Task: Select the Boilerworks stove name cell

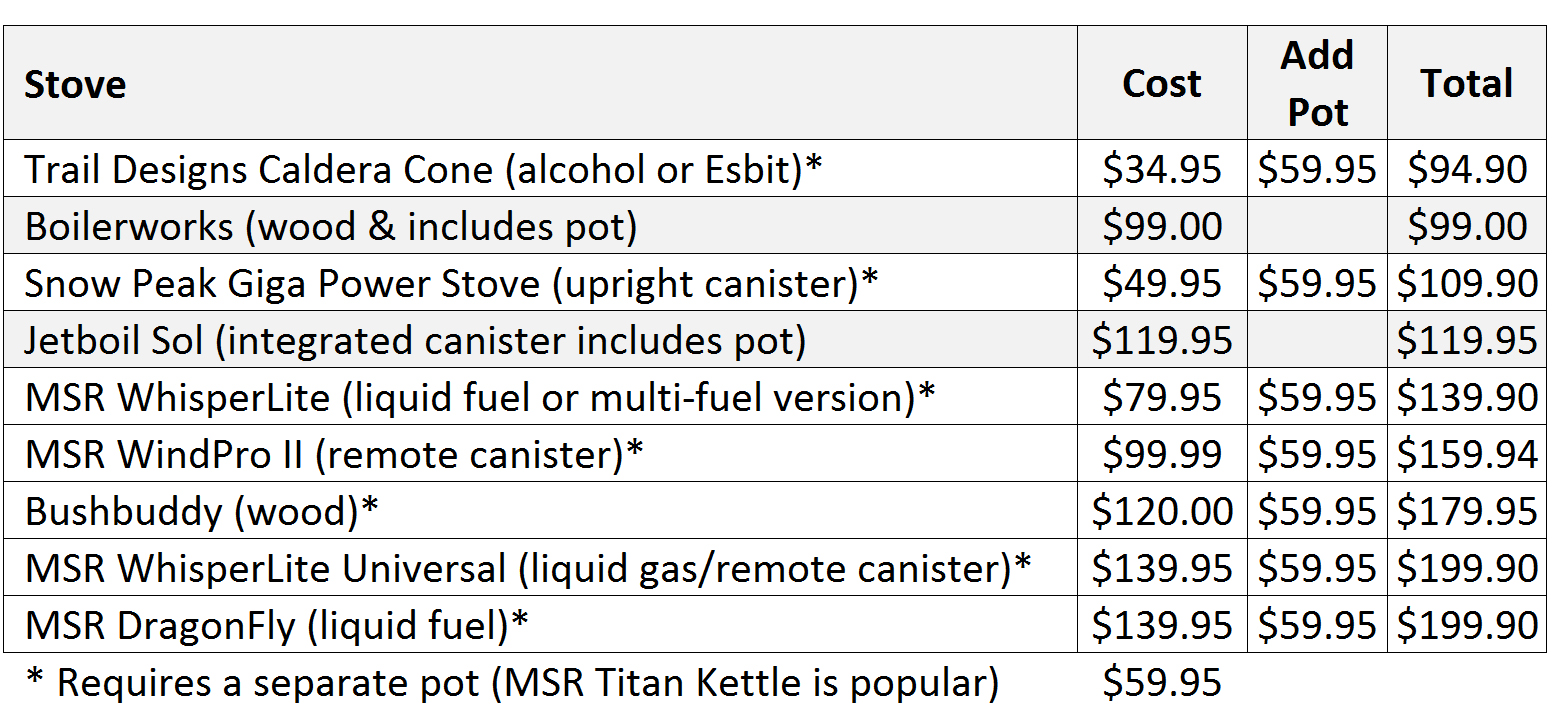Action: tap(331, 227)
